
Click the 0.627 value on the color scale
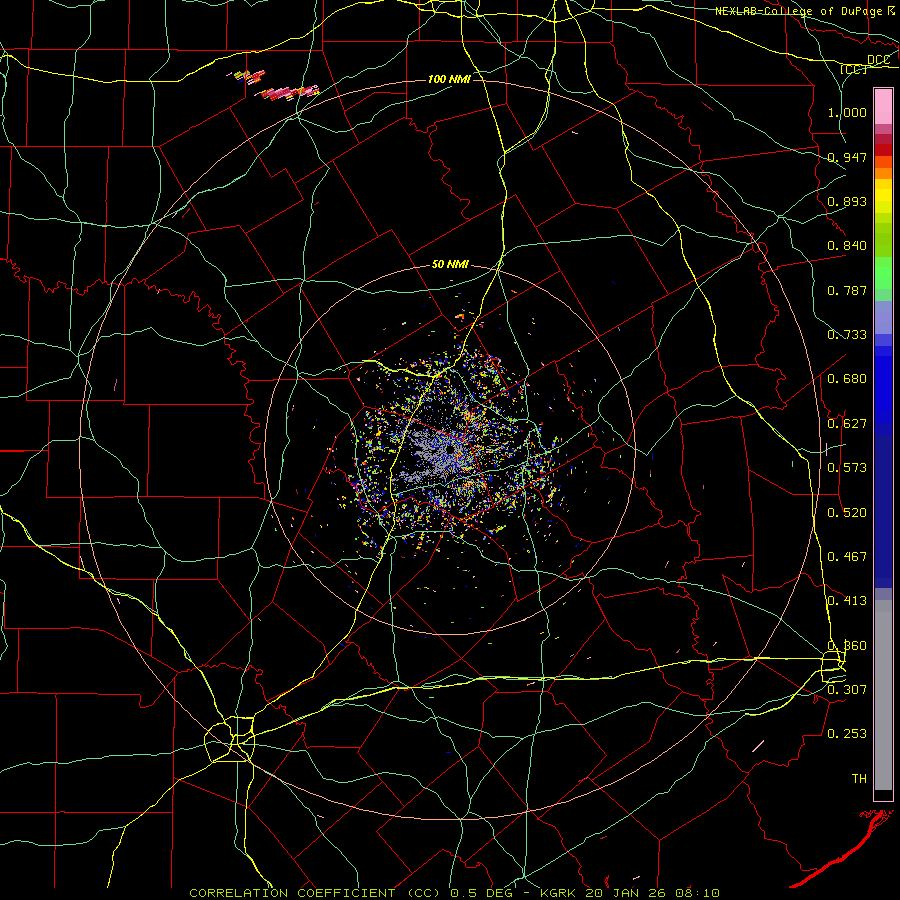click(x=847, y=424)
